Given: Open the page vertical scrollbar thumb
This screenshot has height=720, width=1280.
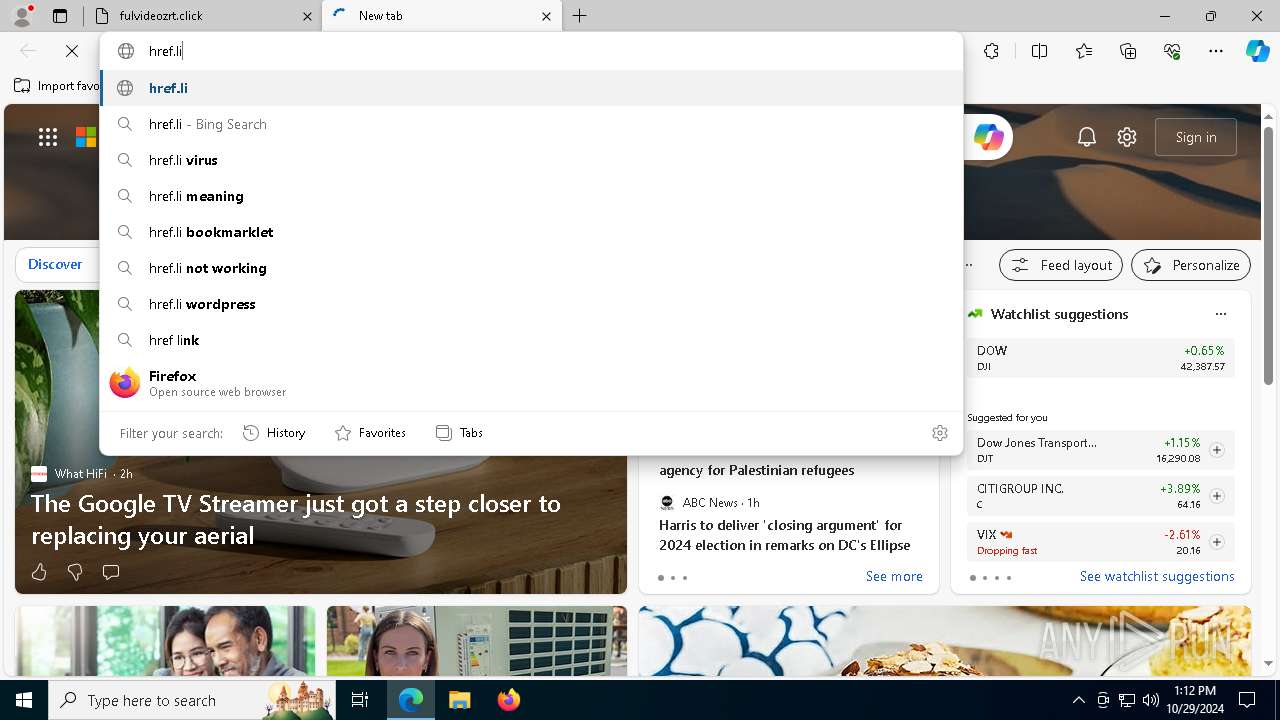Looking at the screenshot, I should 1268,256.
